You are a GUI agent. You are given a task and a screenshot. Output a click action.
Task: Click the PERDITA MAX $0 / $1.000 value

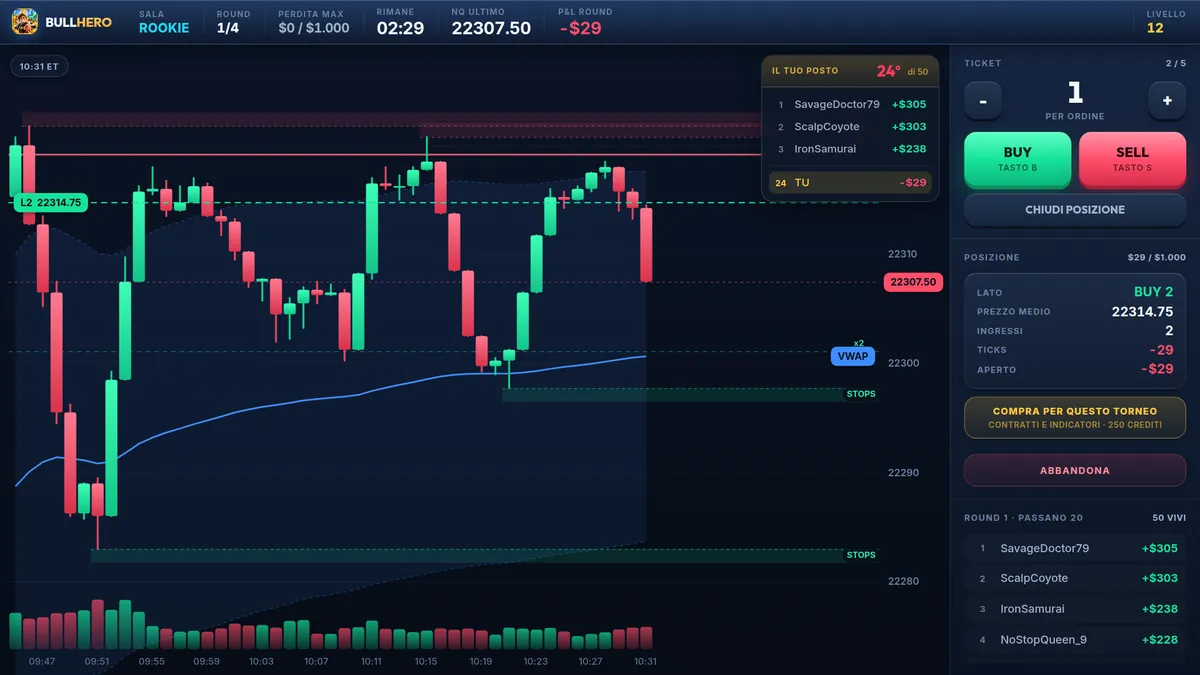pos(314,28)
